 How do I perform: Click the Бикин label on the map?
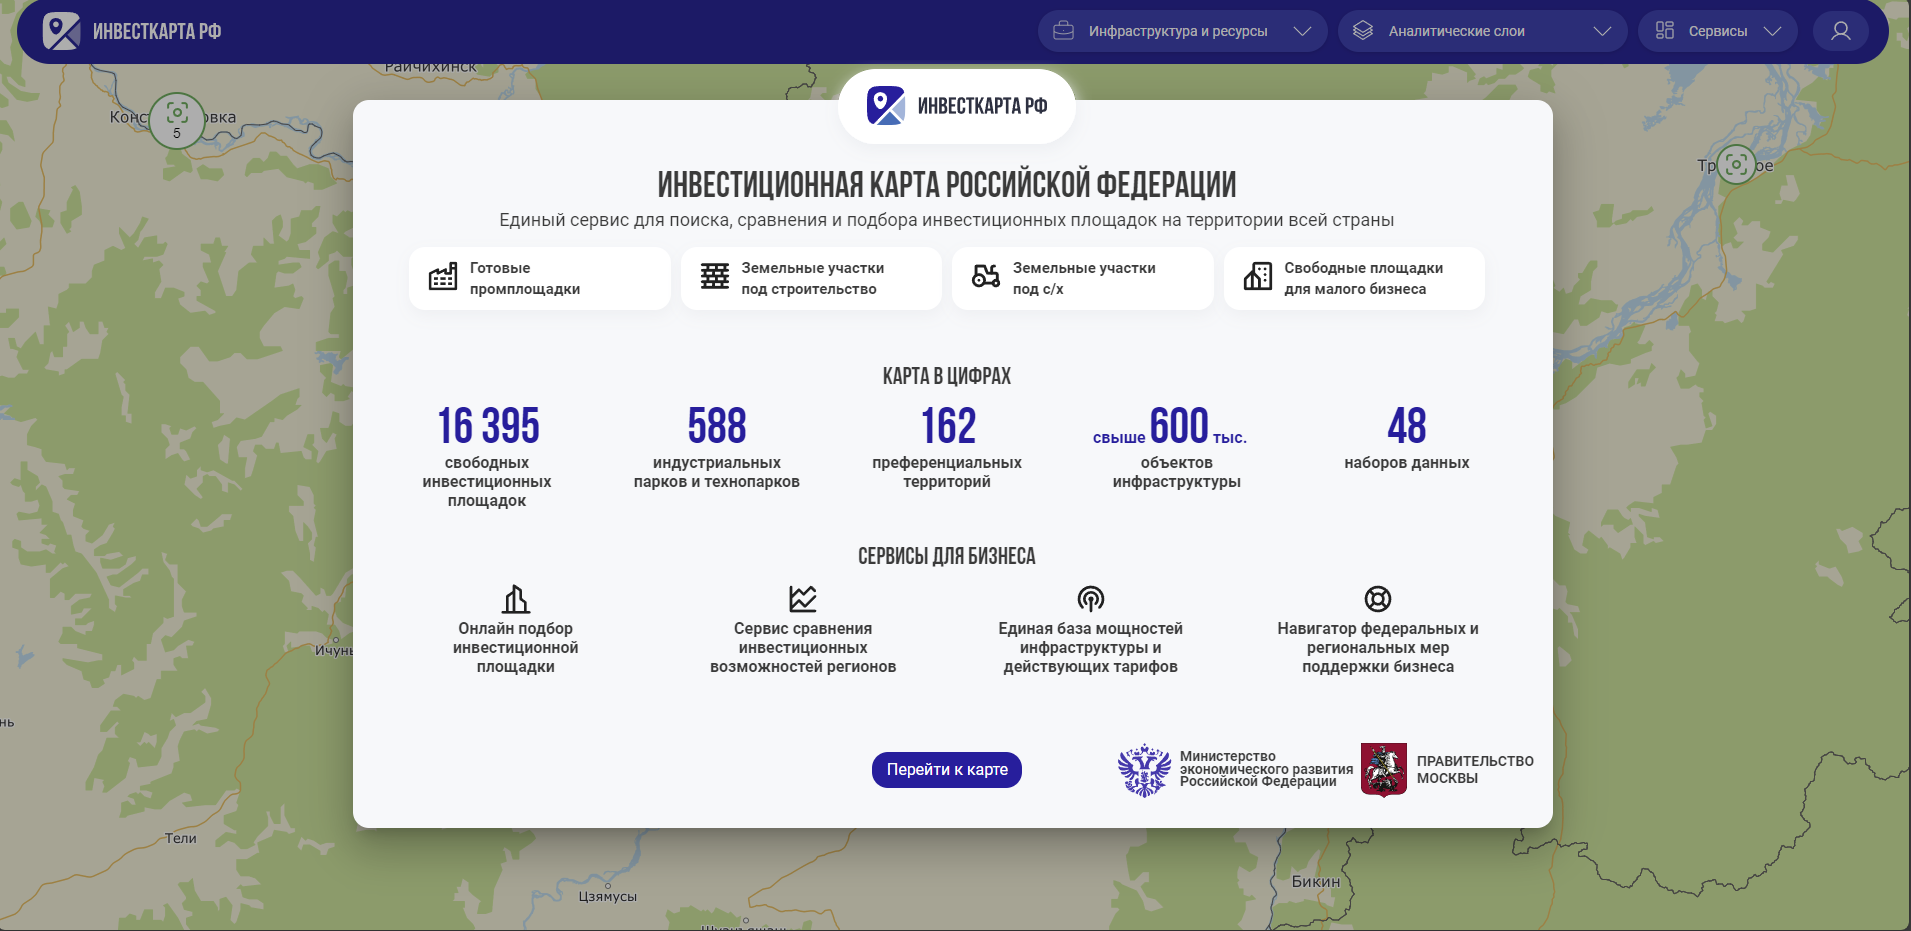(x=1316, y=881)
